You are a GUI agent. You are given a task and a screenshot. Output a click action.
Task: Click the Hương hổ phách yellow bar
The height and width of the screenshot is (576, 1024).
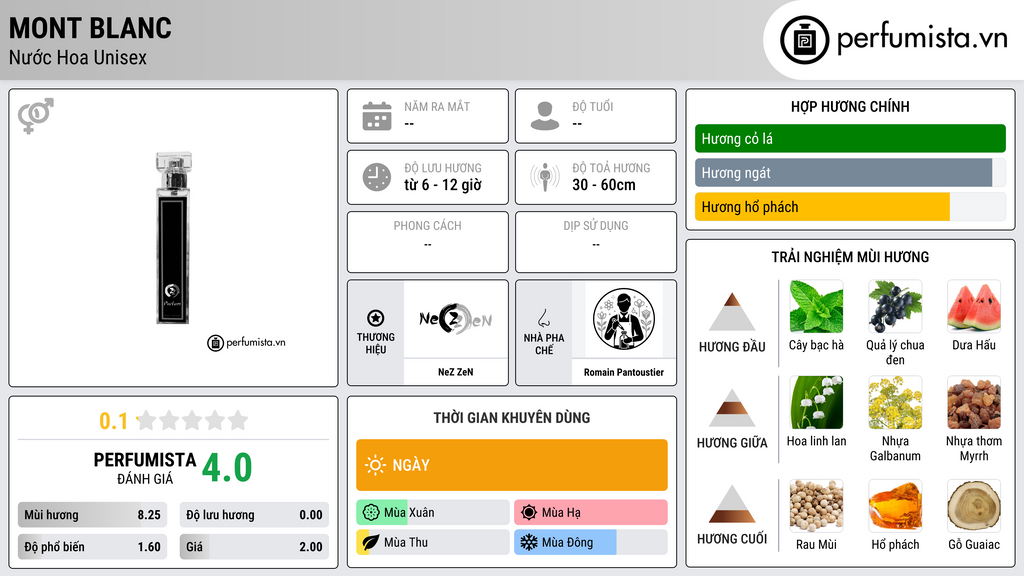pos(850,207)
